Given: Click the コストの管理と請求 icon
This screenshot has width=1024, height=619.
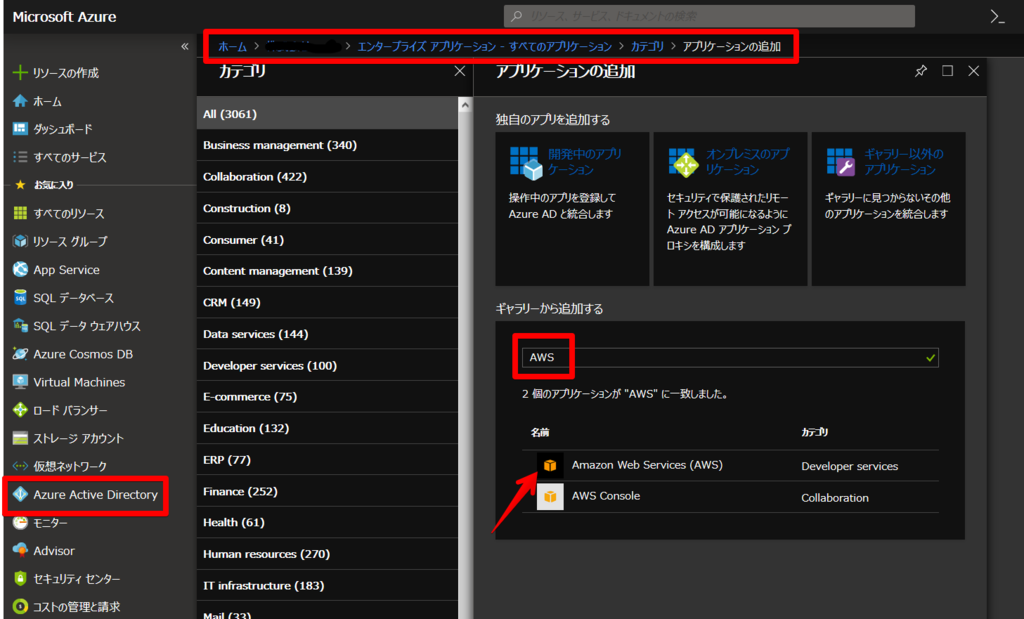Looking at the screenshot, I should pos(20,607).
